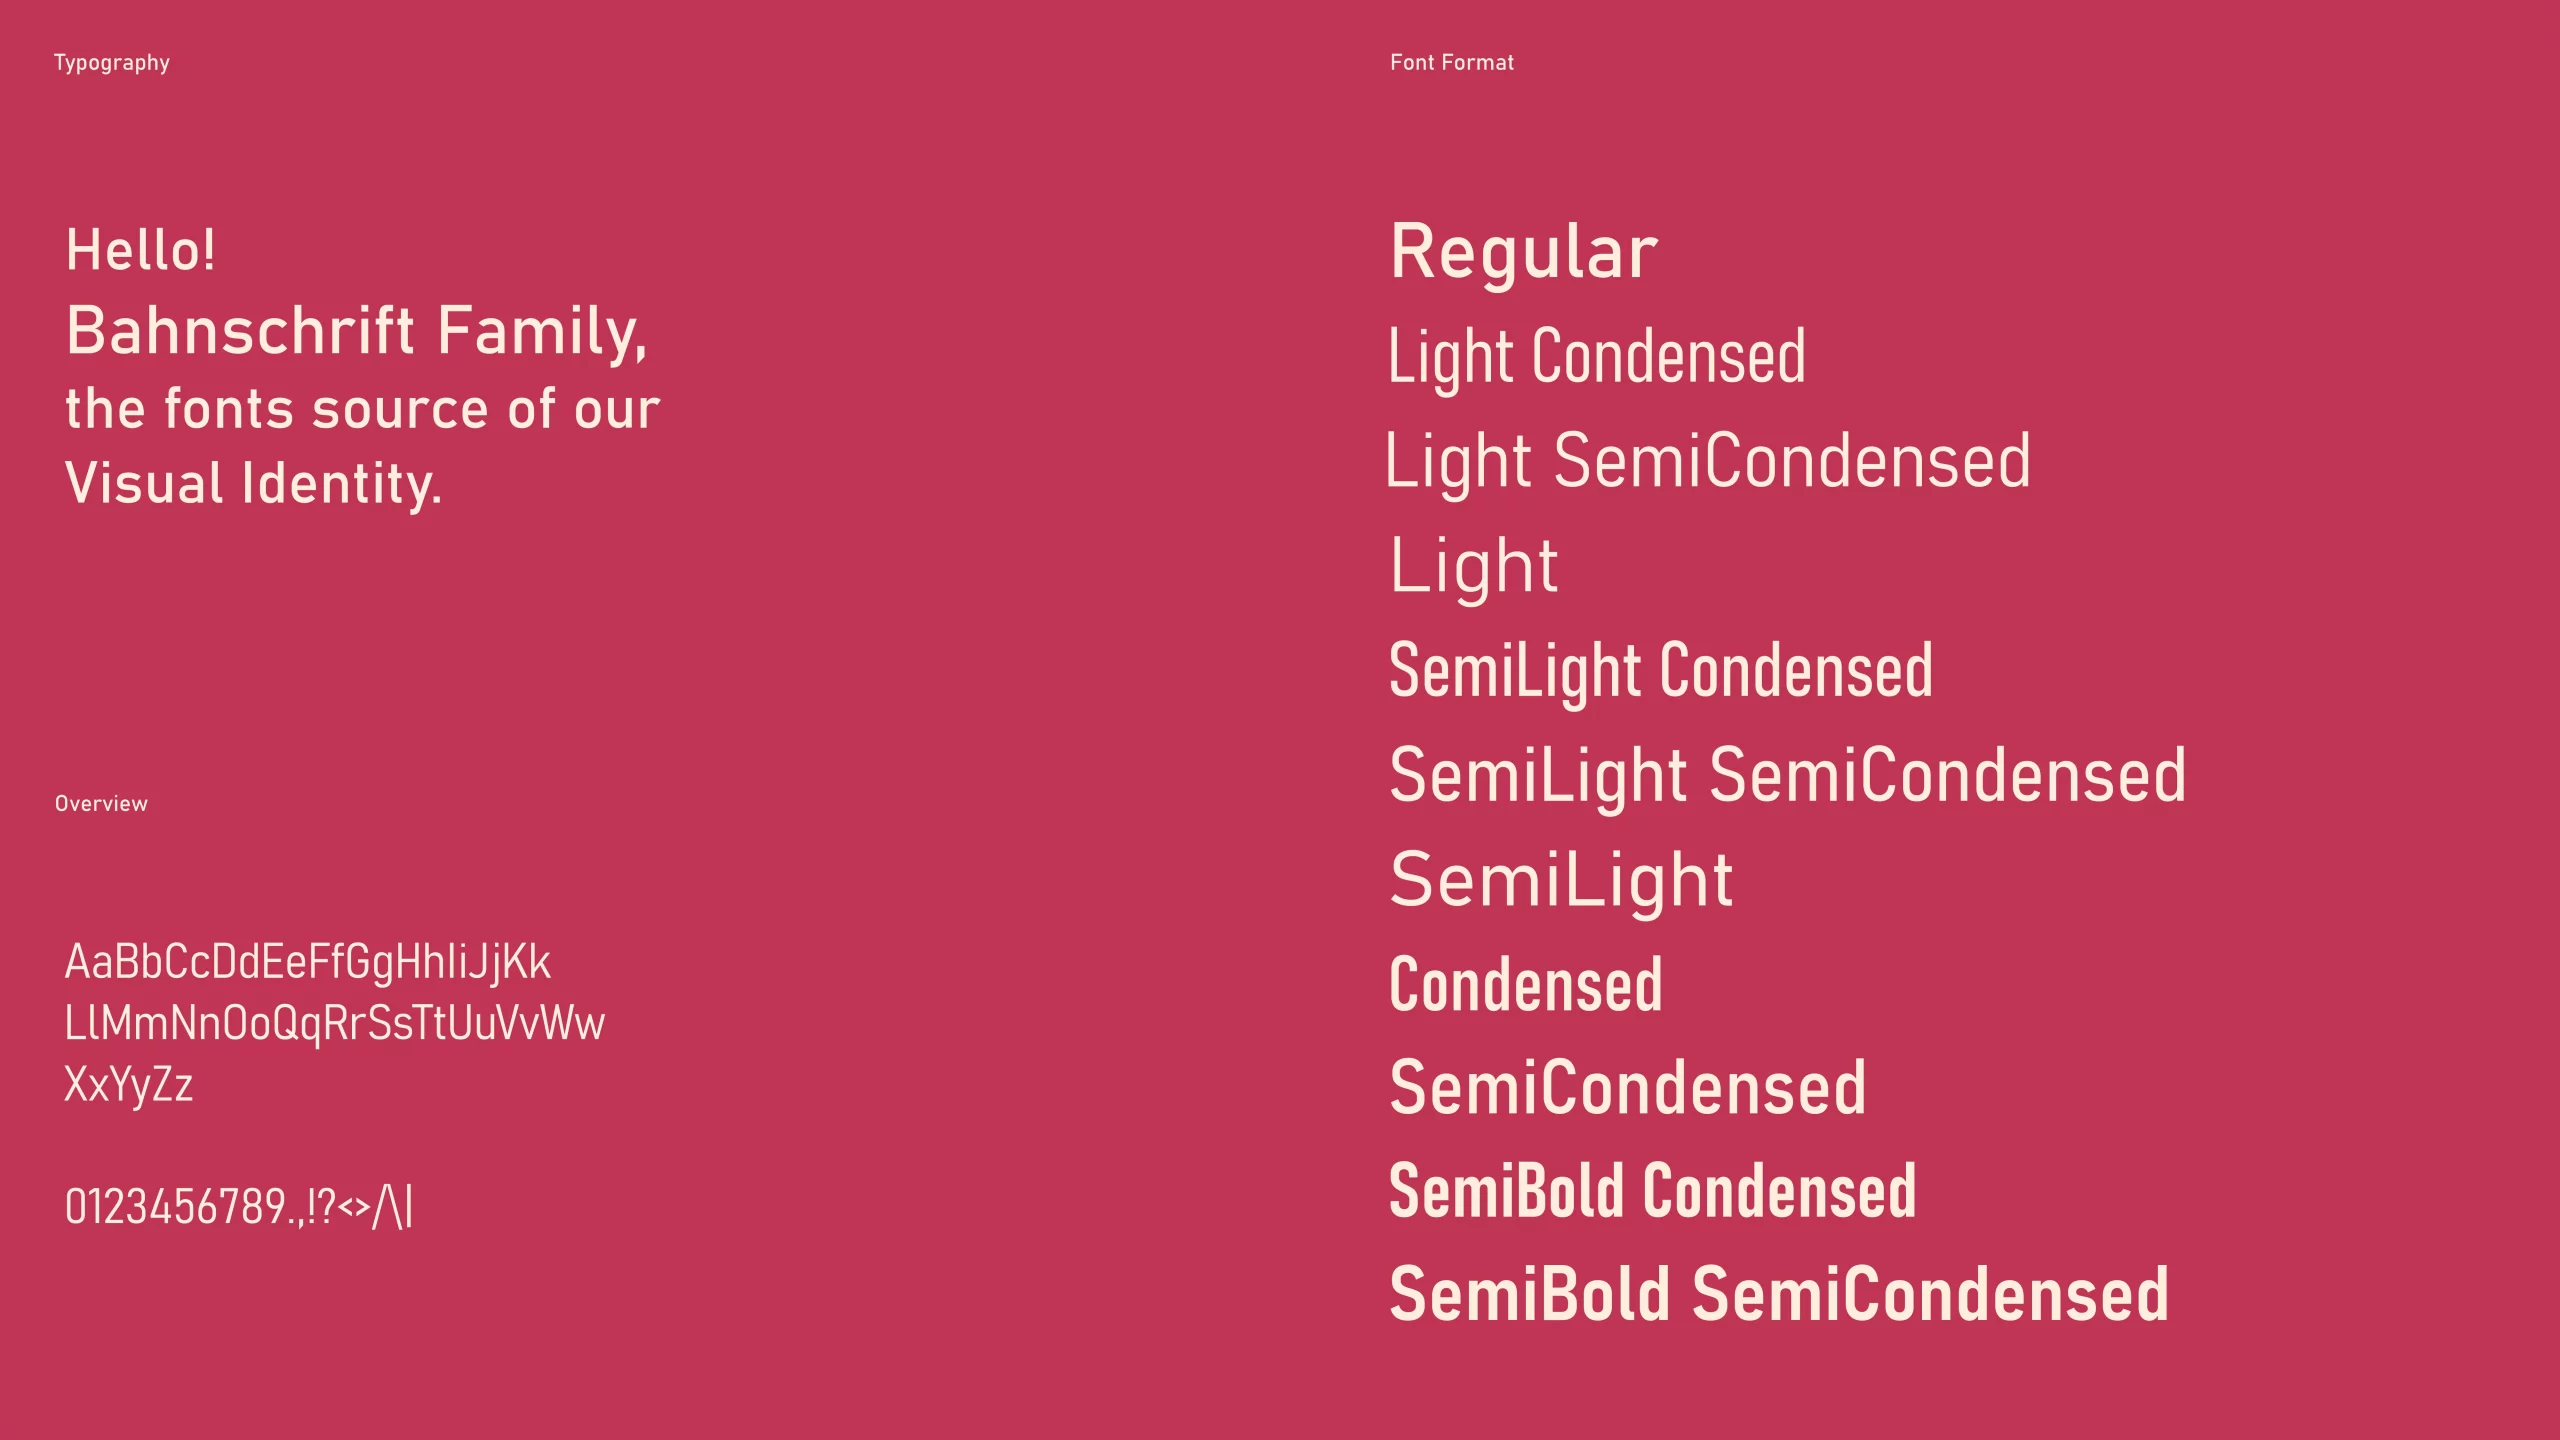Click the Visual Identity. text line
The image size is (2560, 1440).
pyautogui.click(x=253, y=485)
